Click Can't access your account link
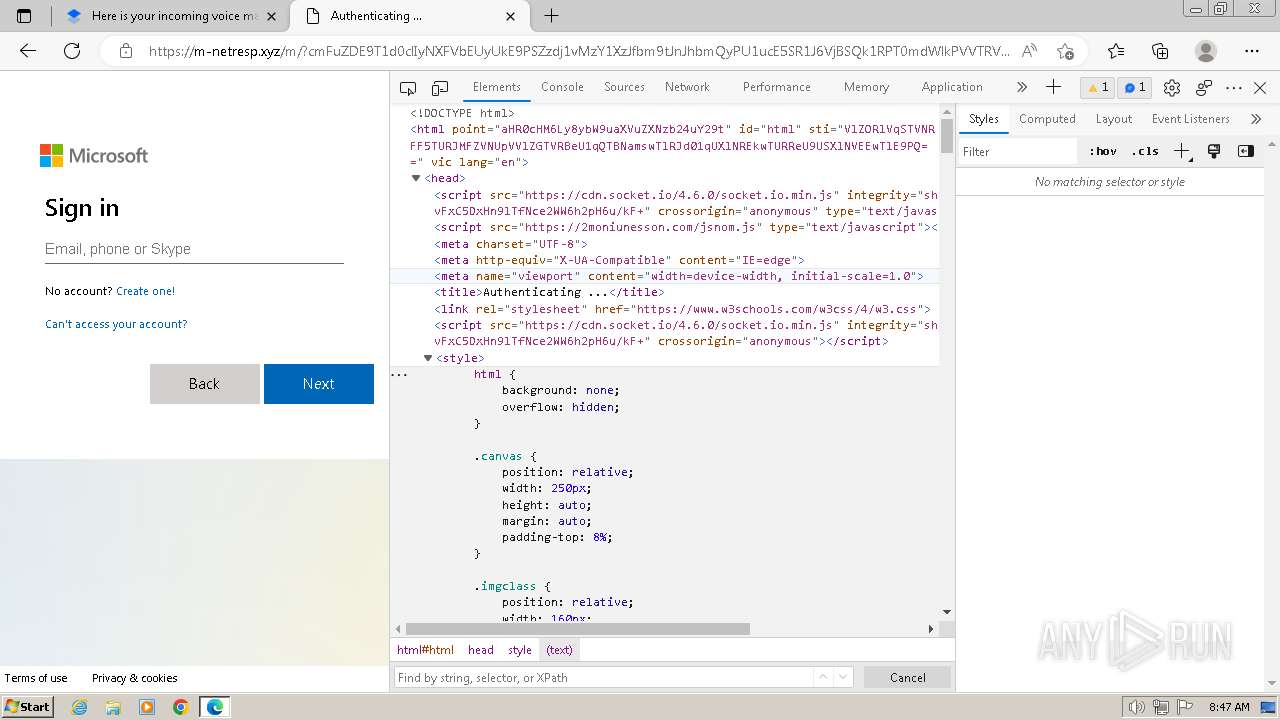 [116, 324]
